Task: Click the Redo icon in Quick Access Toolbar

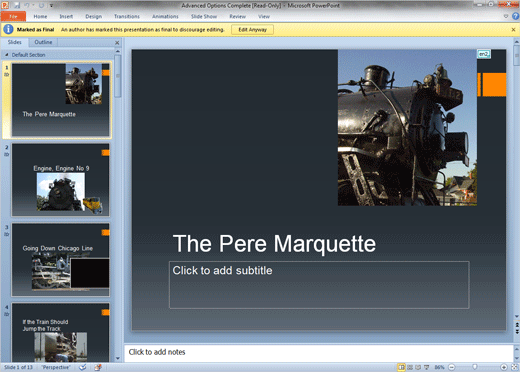Action: [41, 5]
